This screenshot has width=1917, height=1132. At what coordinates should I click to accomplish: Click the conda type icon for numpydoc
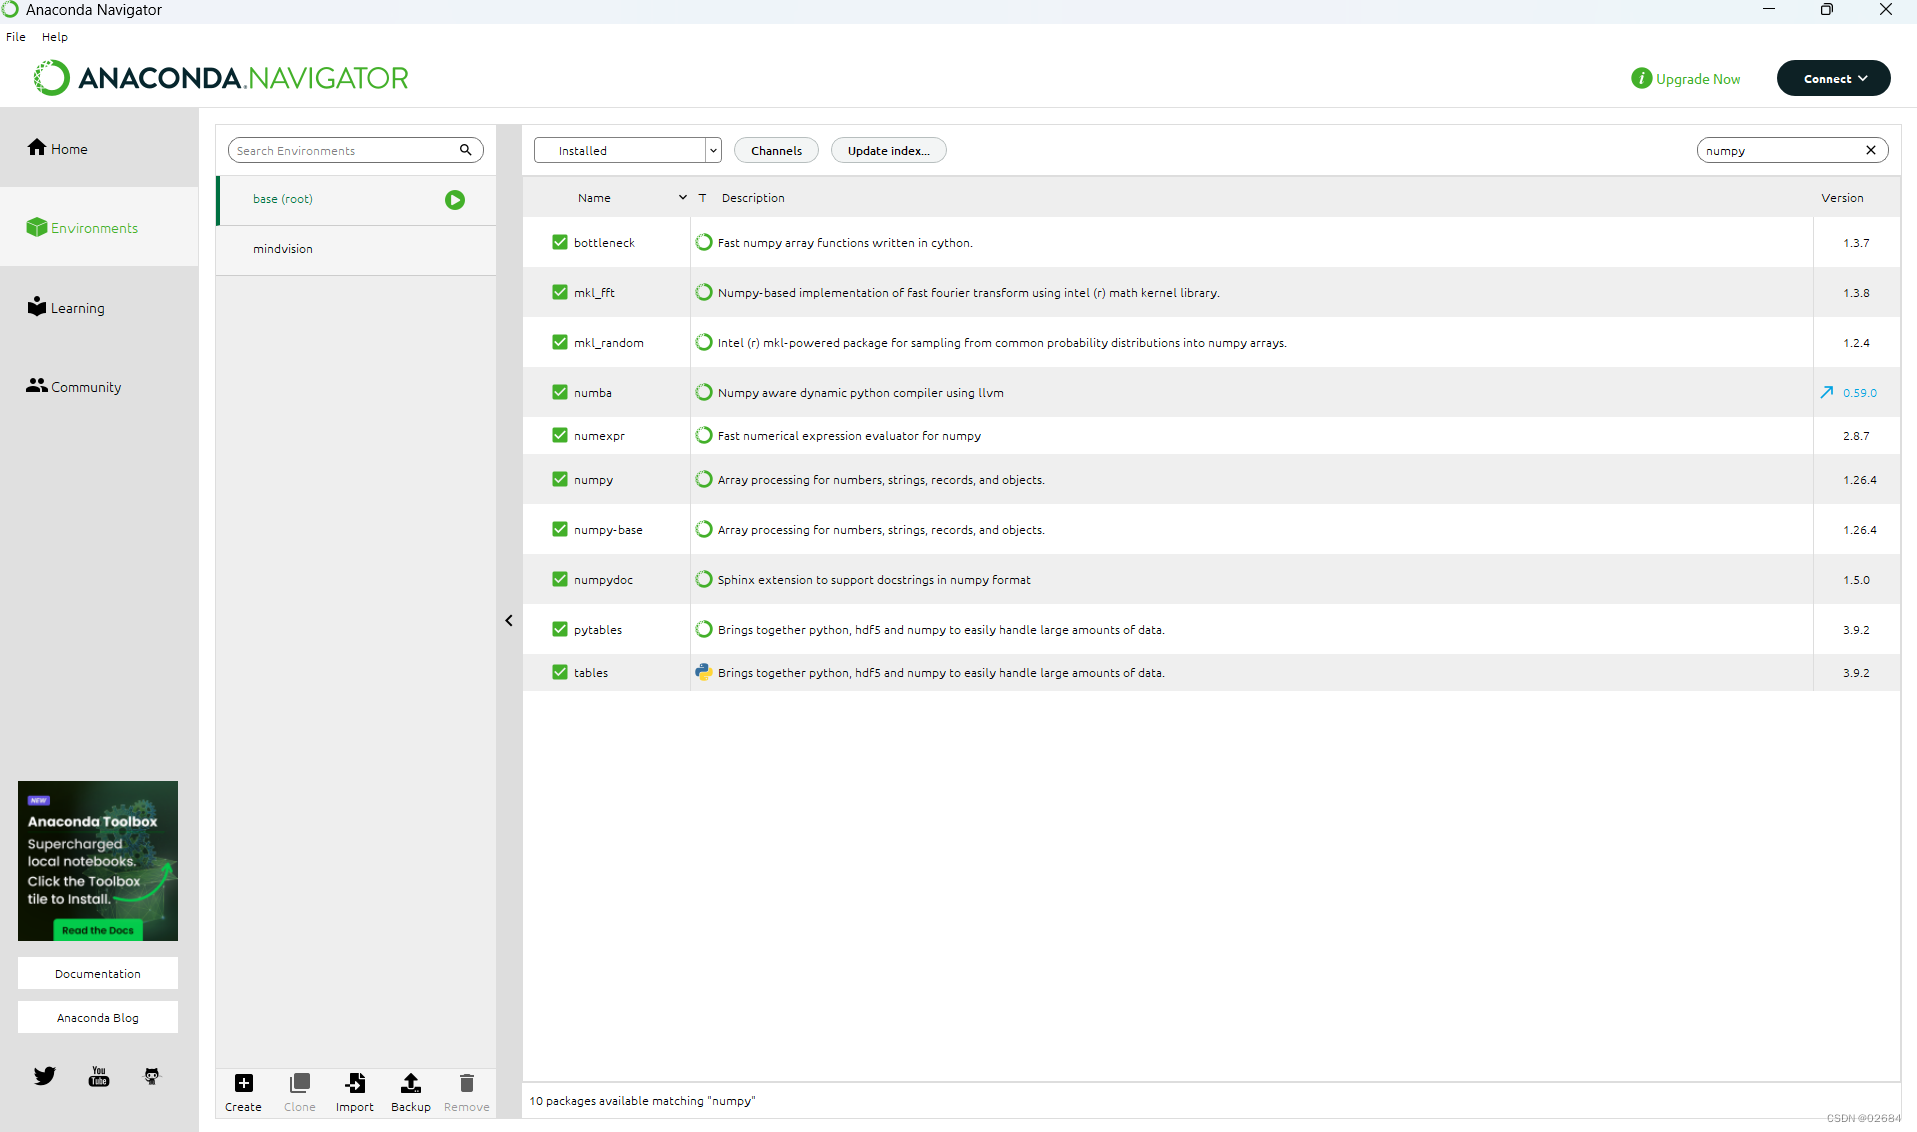click(x=704, y=579)
